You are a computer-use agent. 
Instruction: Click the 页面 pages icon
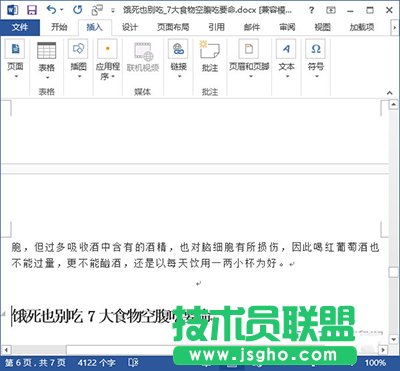click(x=15, y=49)
